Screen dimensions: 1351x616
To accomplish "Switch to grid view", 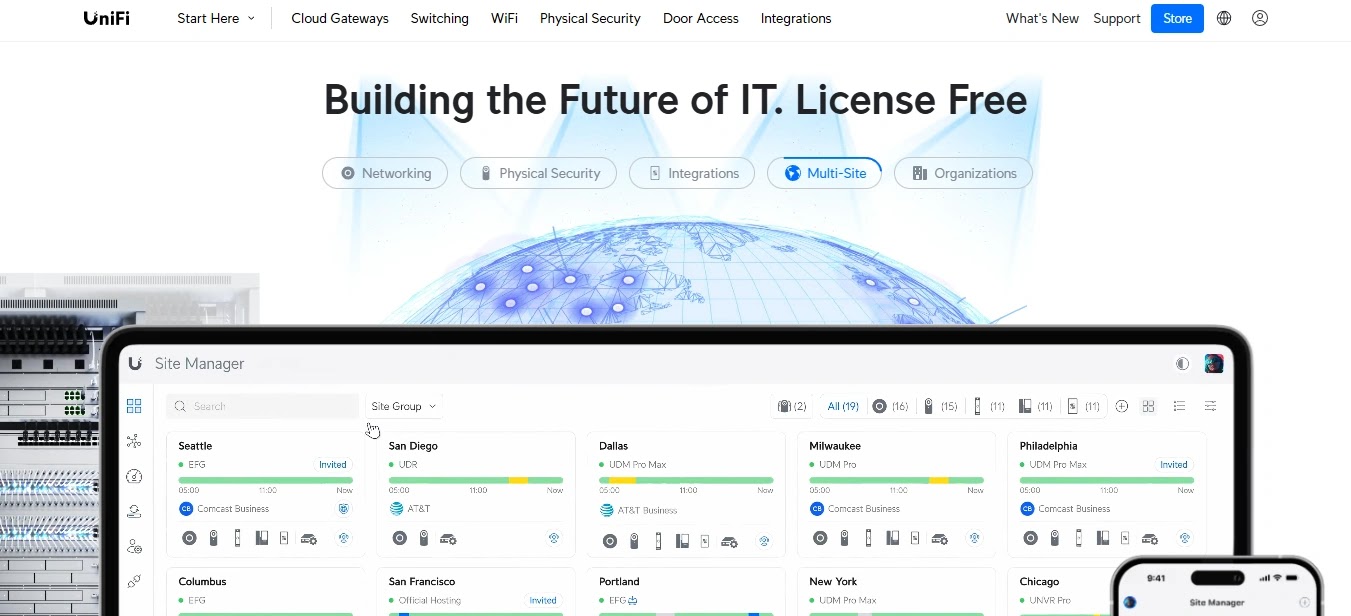I will tap(1148, 406).
